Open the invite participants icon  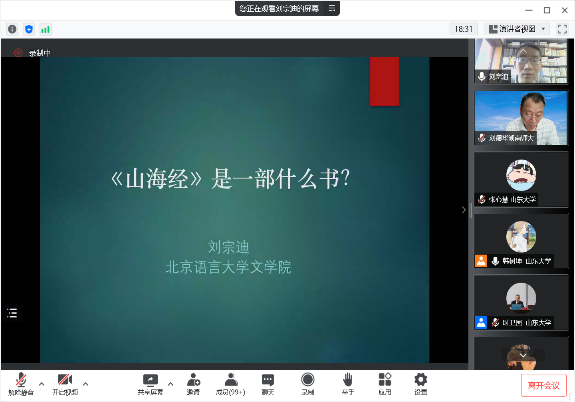[193, 384]
